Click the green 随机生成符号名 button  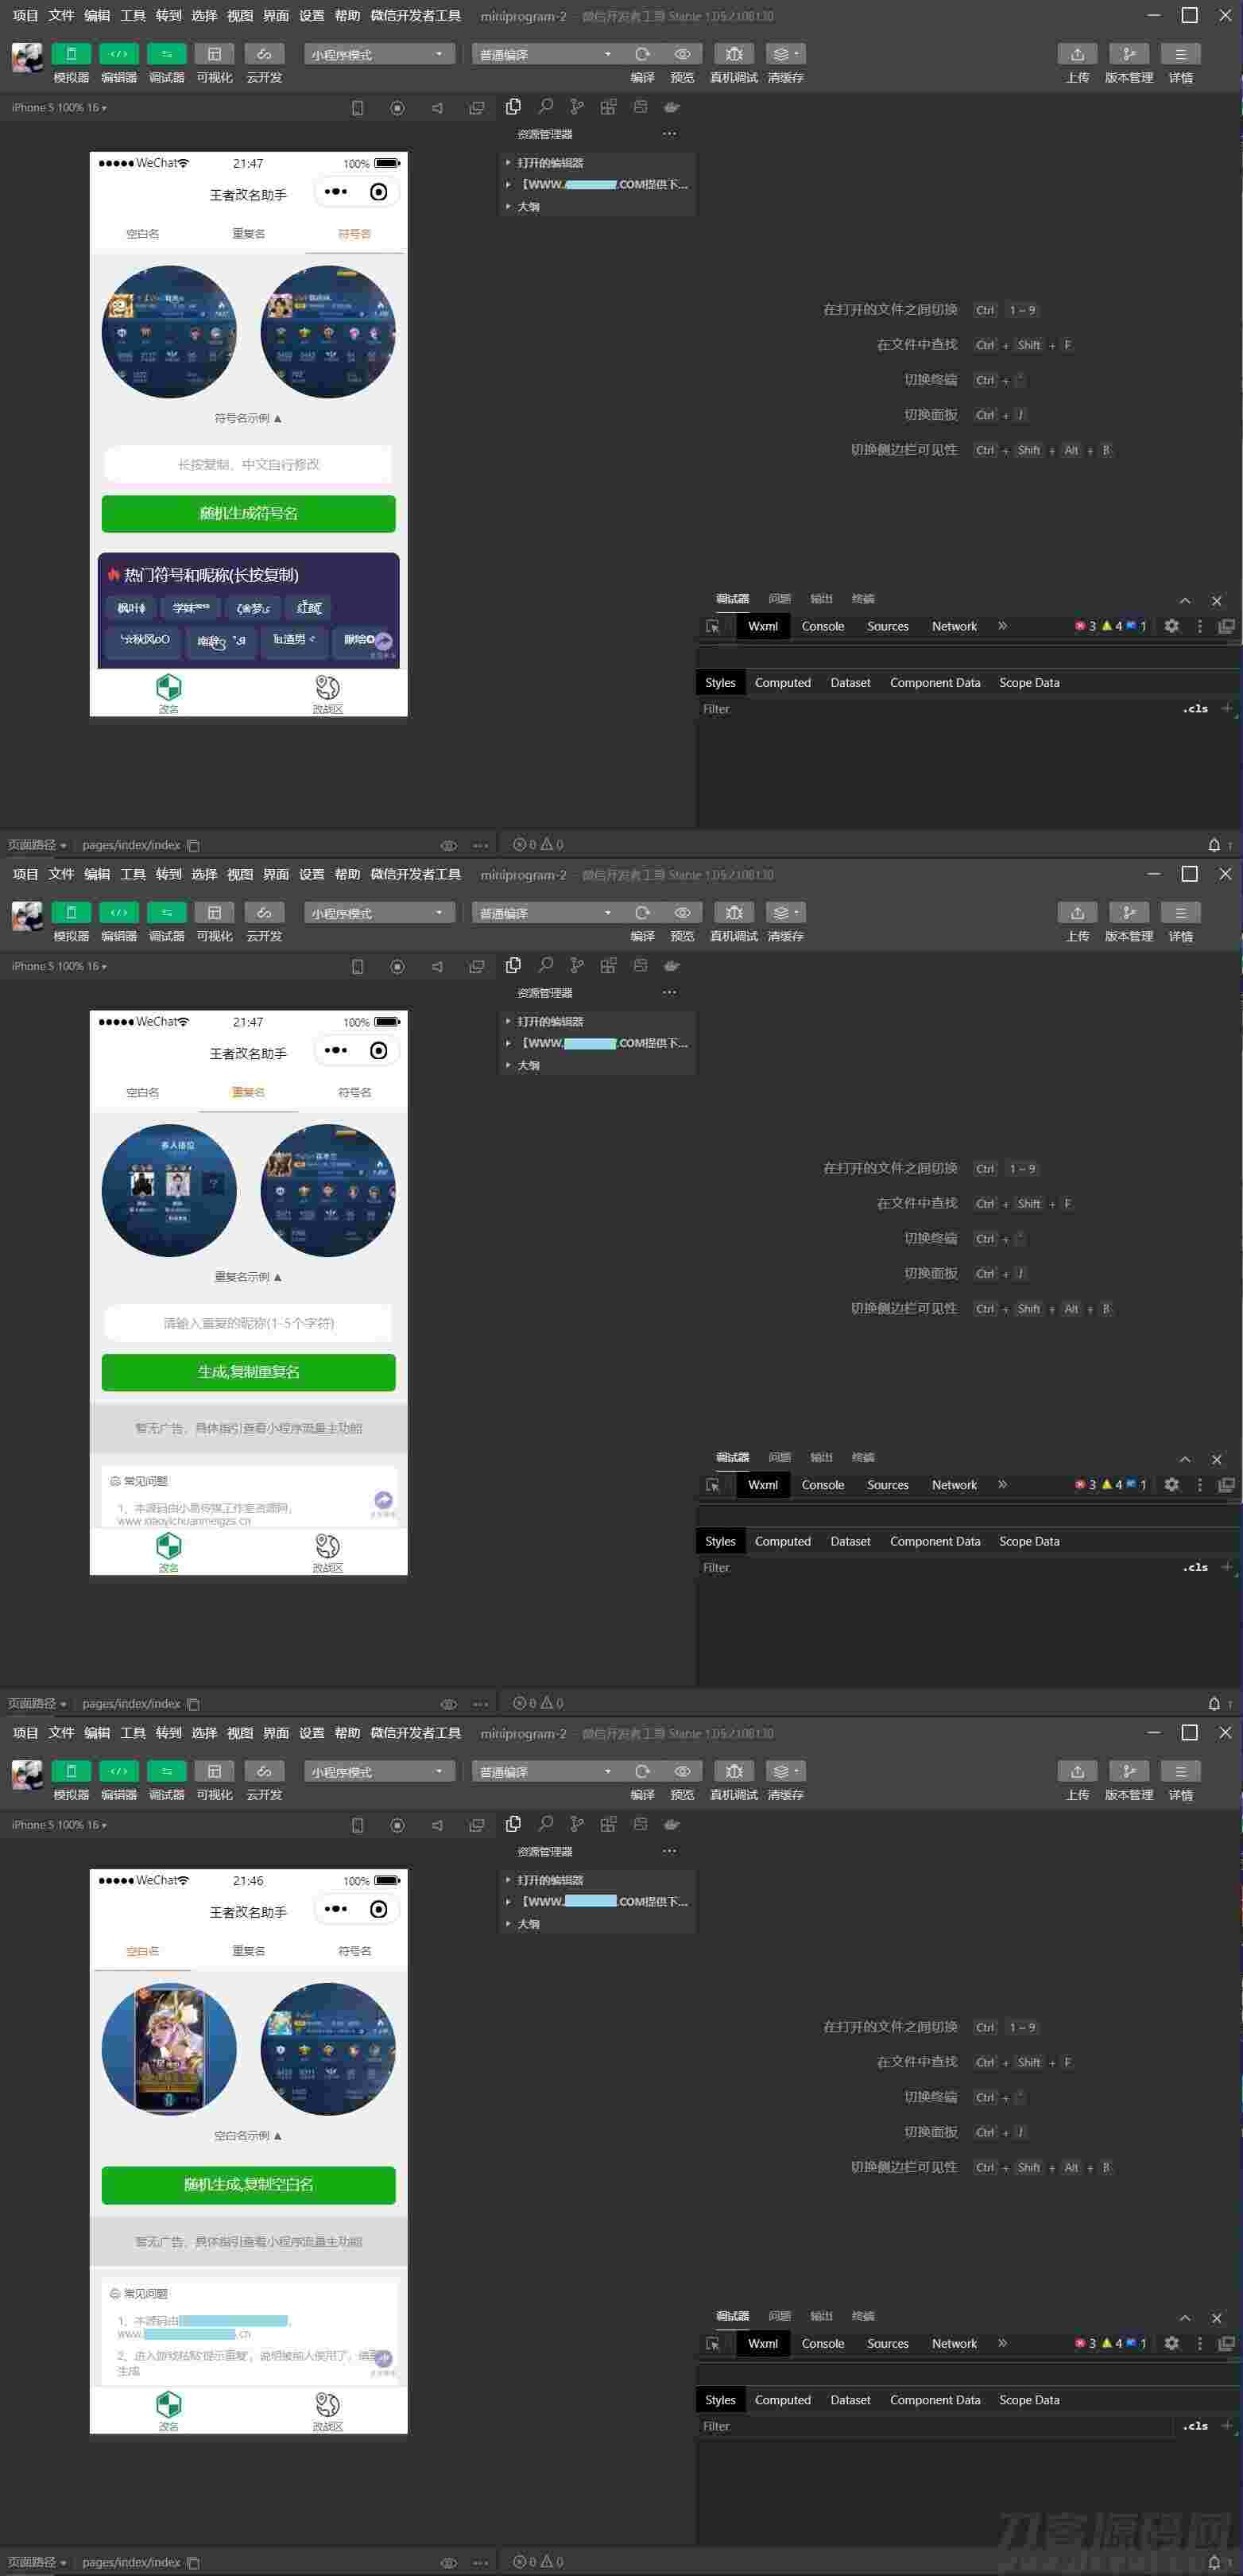pyautogui.click(x=248, y=513)
